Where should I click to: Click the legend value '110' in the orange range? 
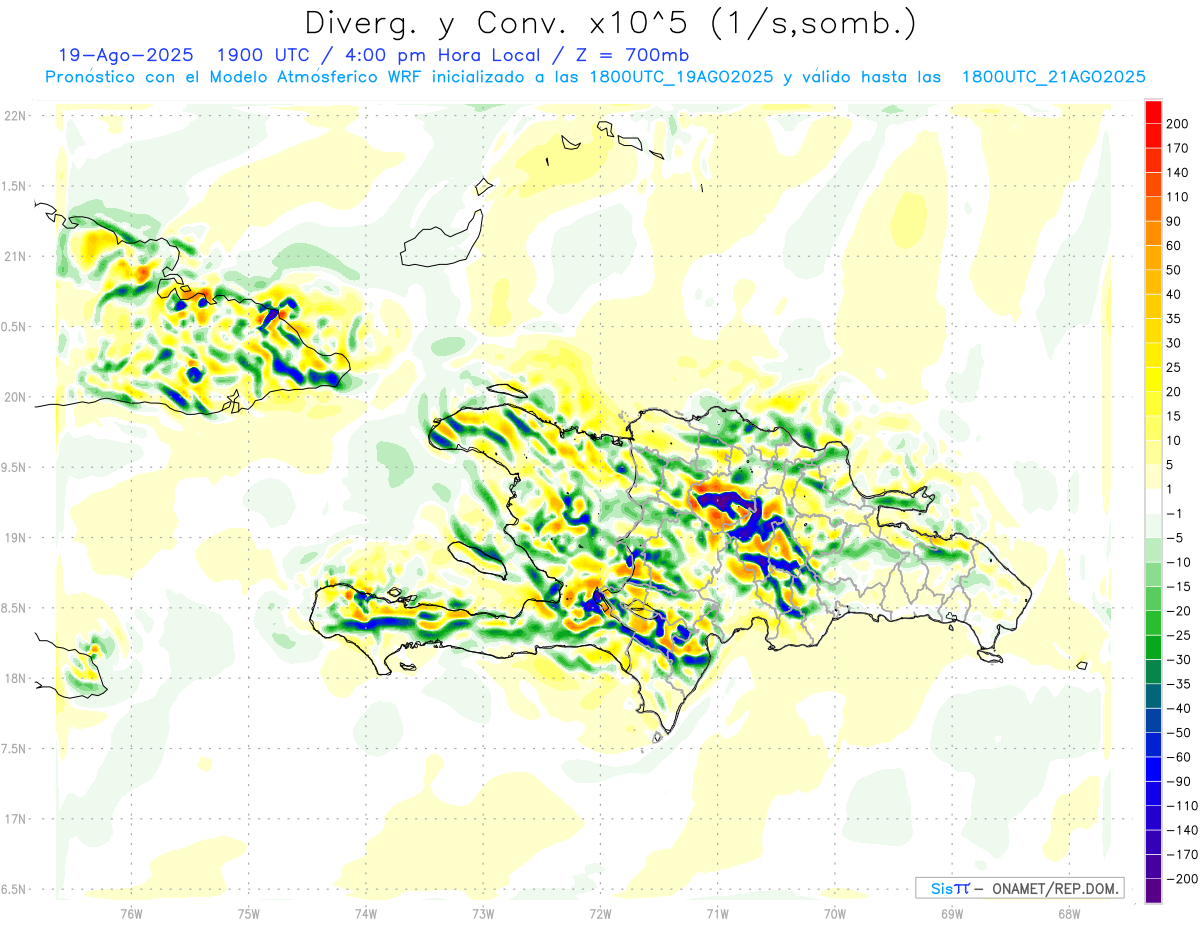coord(1178,197)
